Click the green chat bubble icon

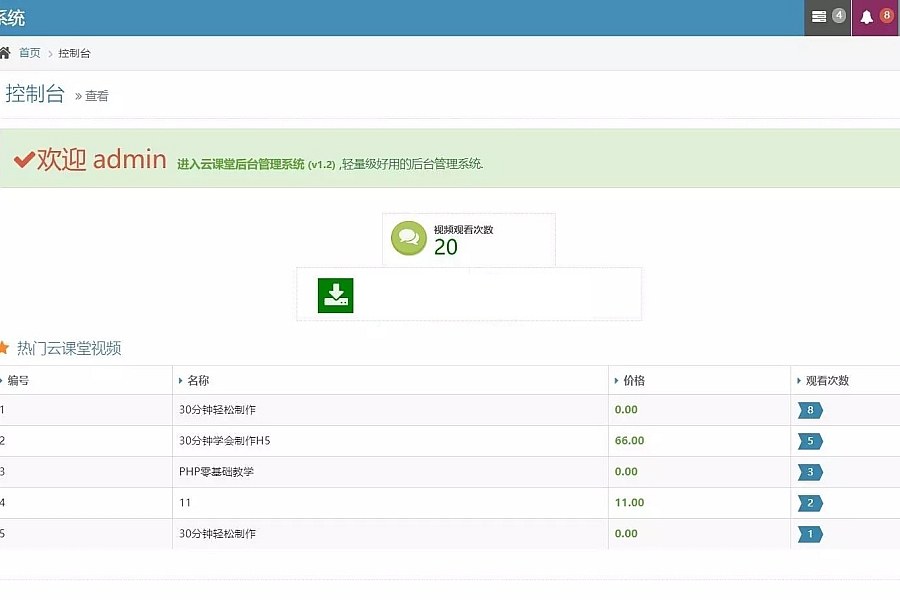[x=408, y=238]
